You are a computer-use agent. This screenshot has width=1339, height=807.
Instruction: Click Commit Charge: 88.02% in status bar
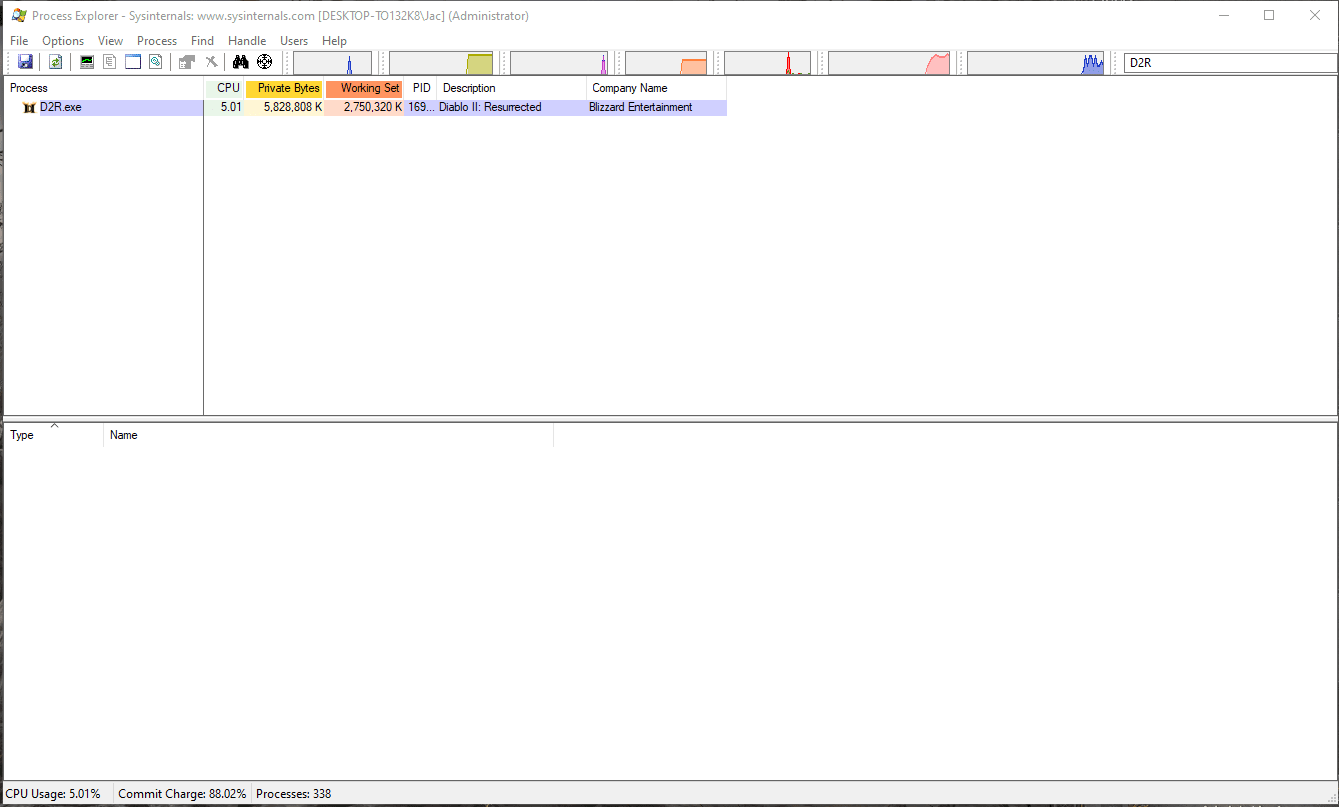(x=182, y=794)
